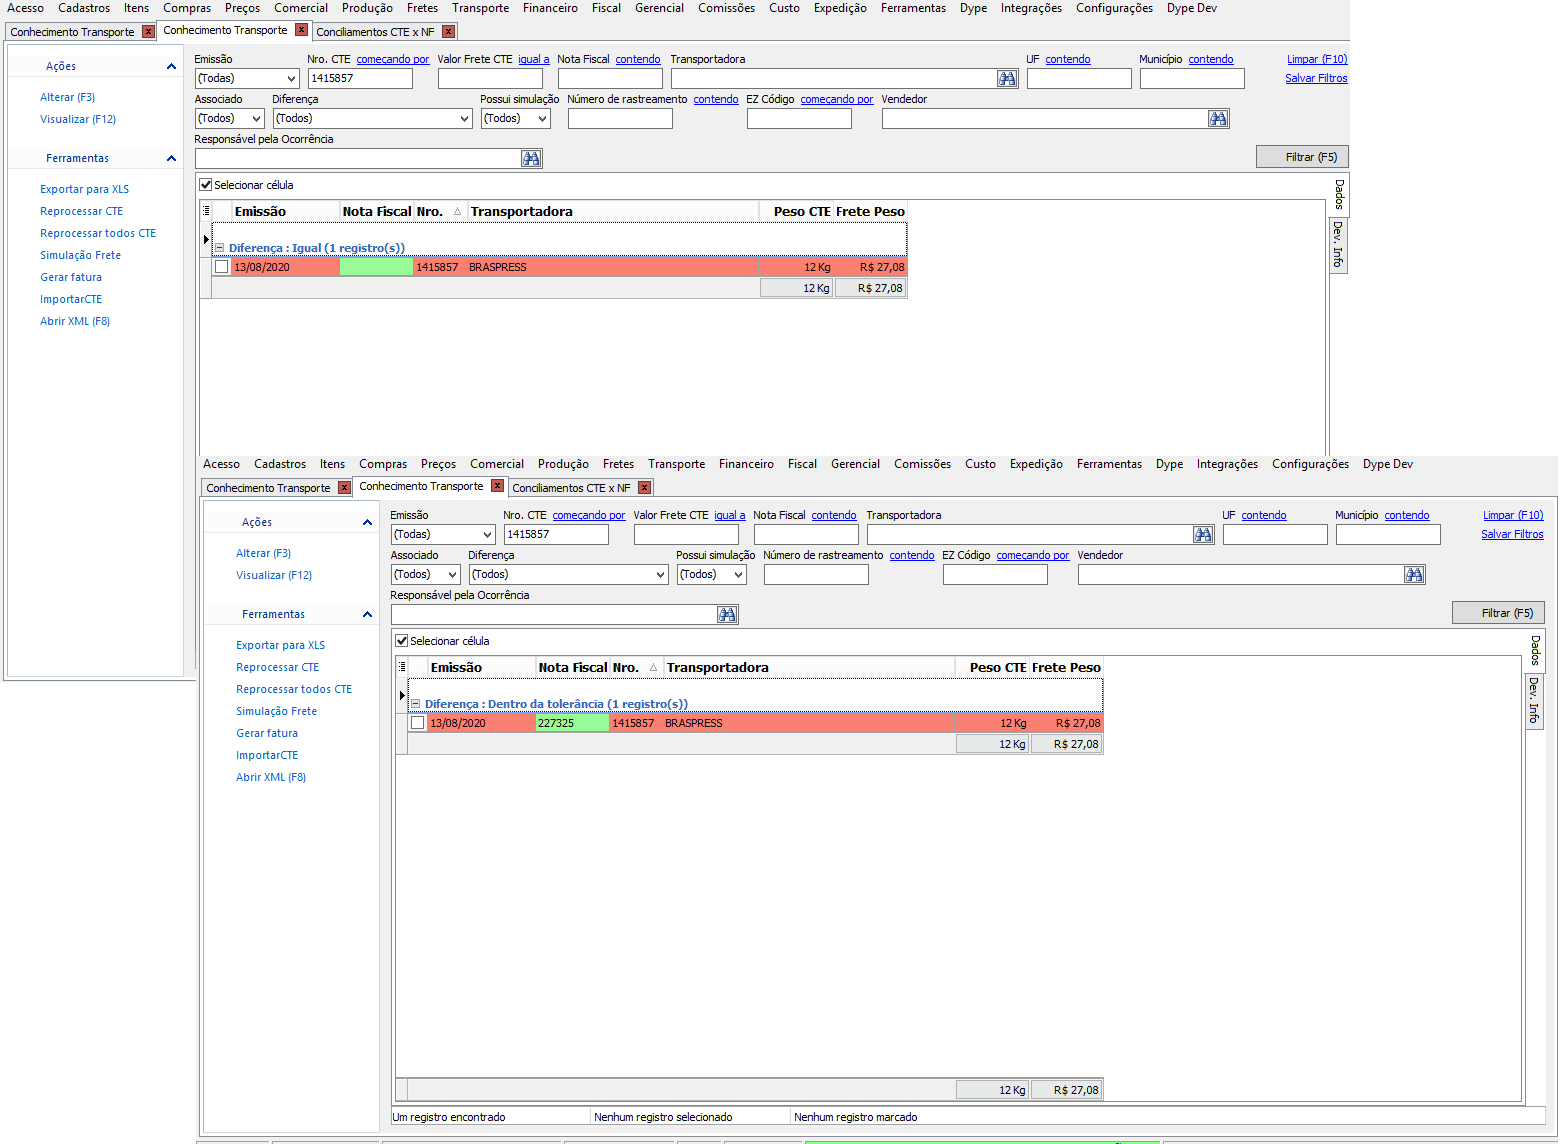
Task: Open Diferença dropdown in lower window
Action: point(660,575)
